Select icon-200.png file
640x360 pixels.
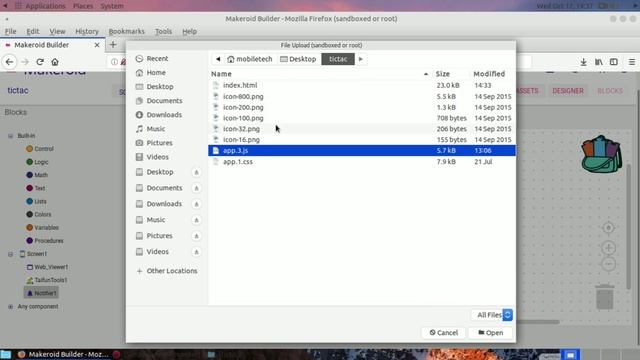pyautogui.click(x=362, y=107)
